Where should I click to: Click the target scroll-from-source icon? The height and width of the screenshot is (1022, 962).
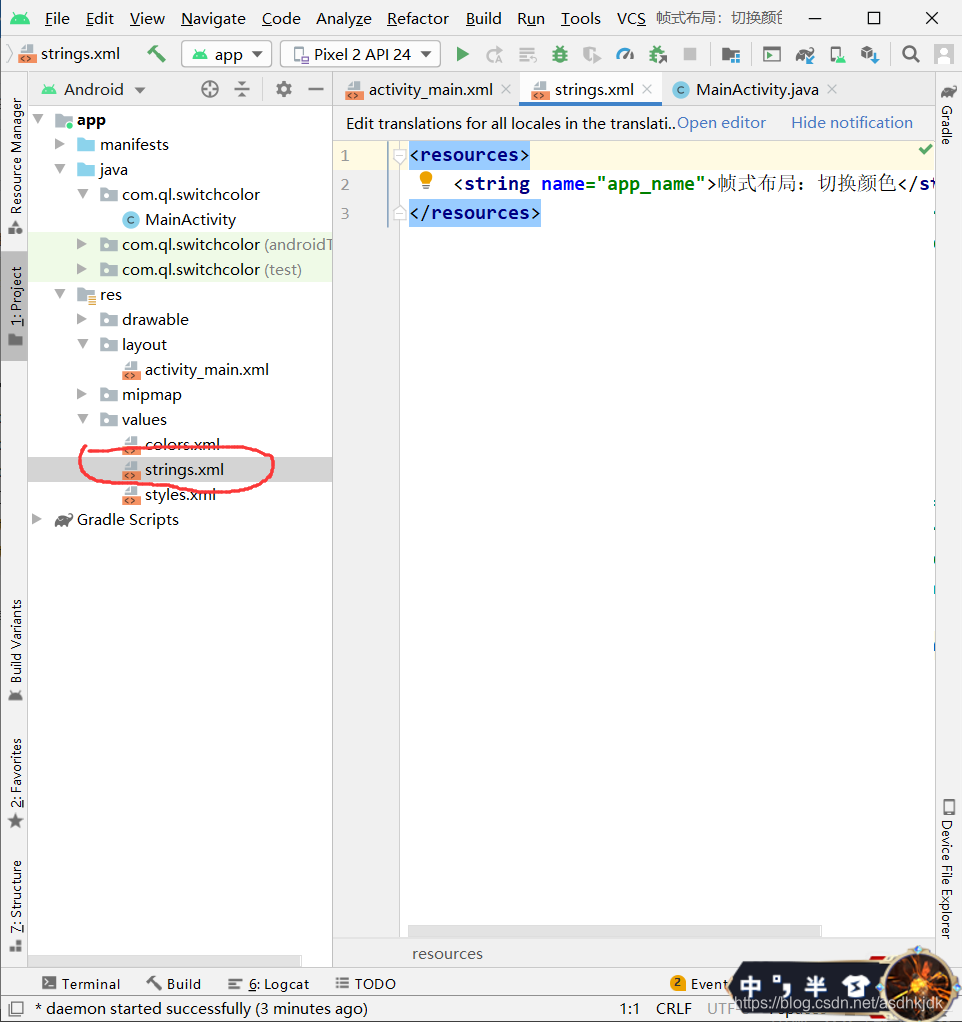tap(210, 89)
